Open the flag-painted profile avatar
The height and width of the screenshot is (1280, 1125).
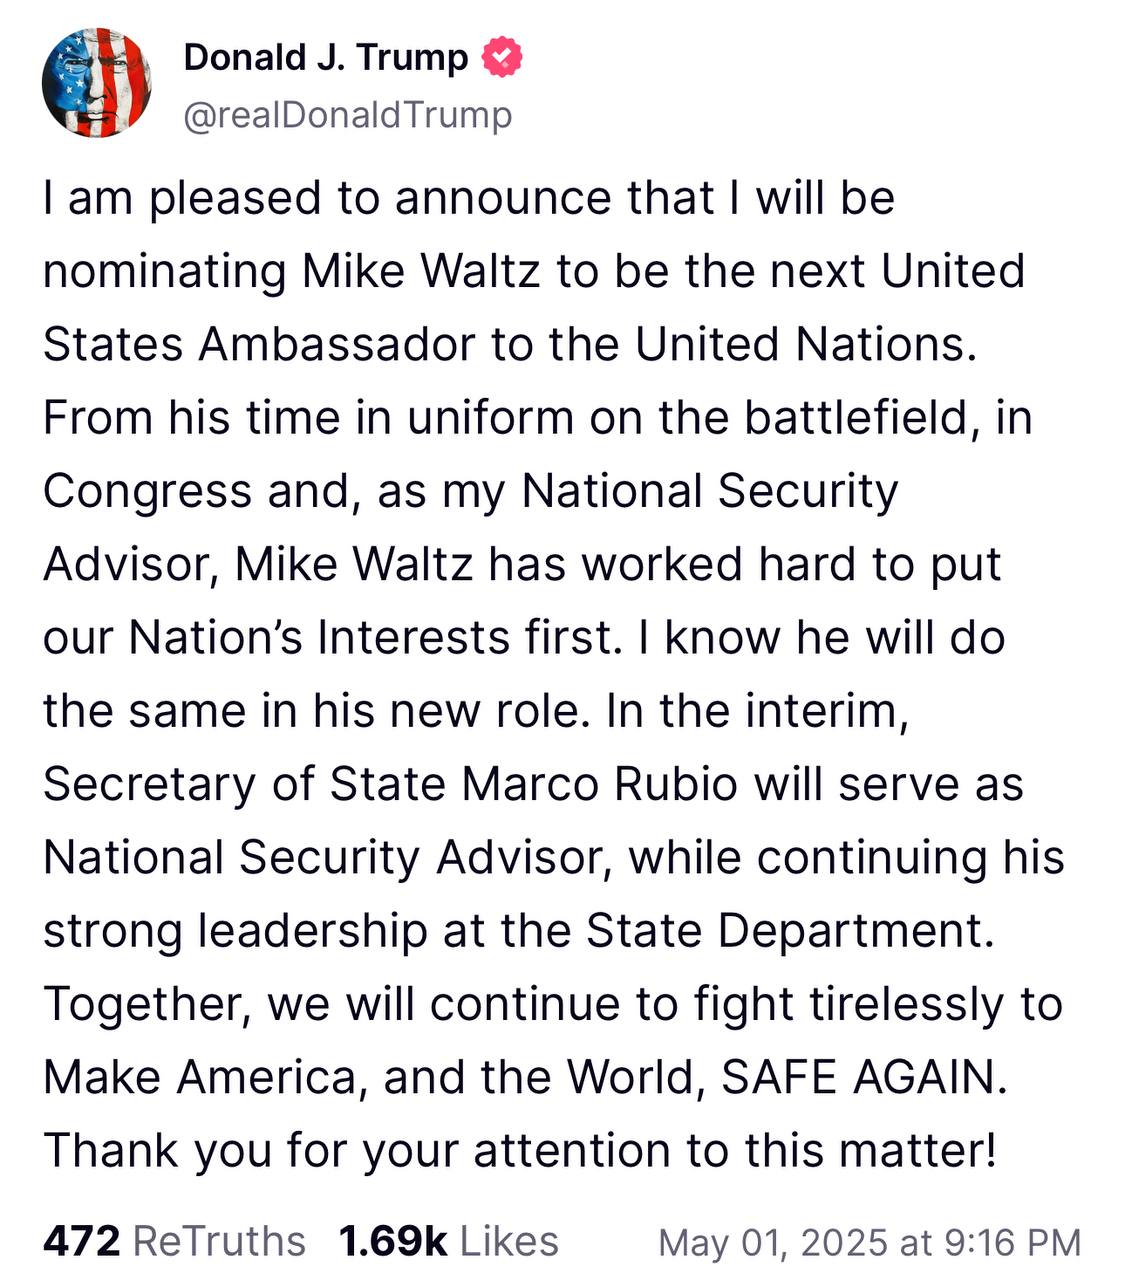(96, 83)
